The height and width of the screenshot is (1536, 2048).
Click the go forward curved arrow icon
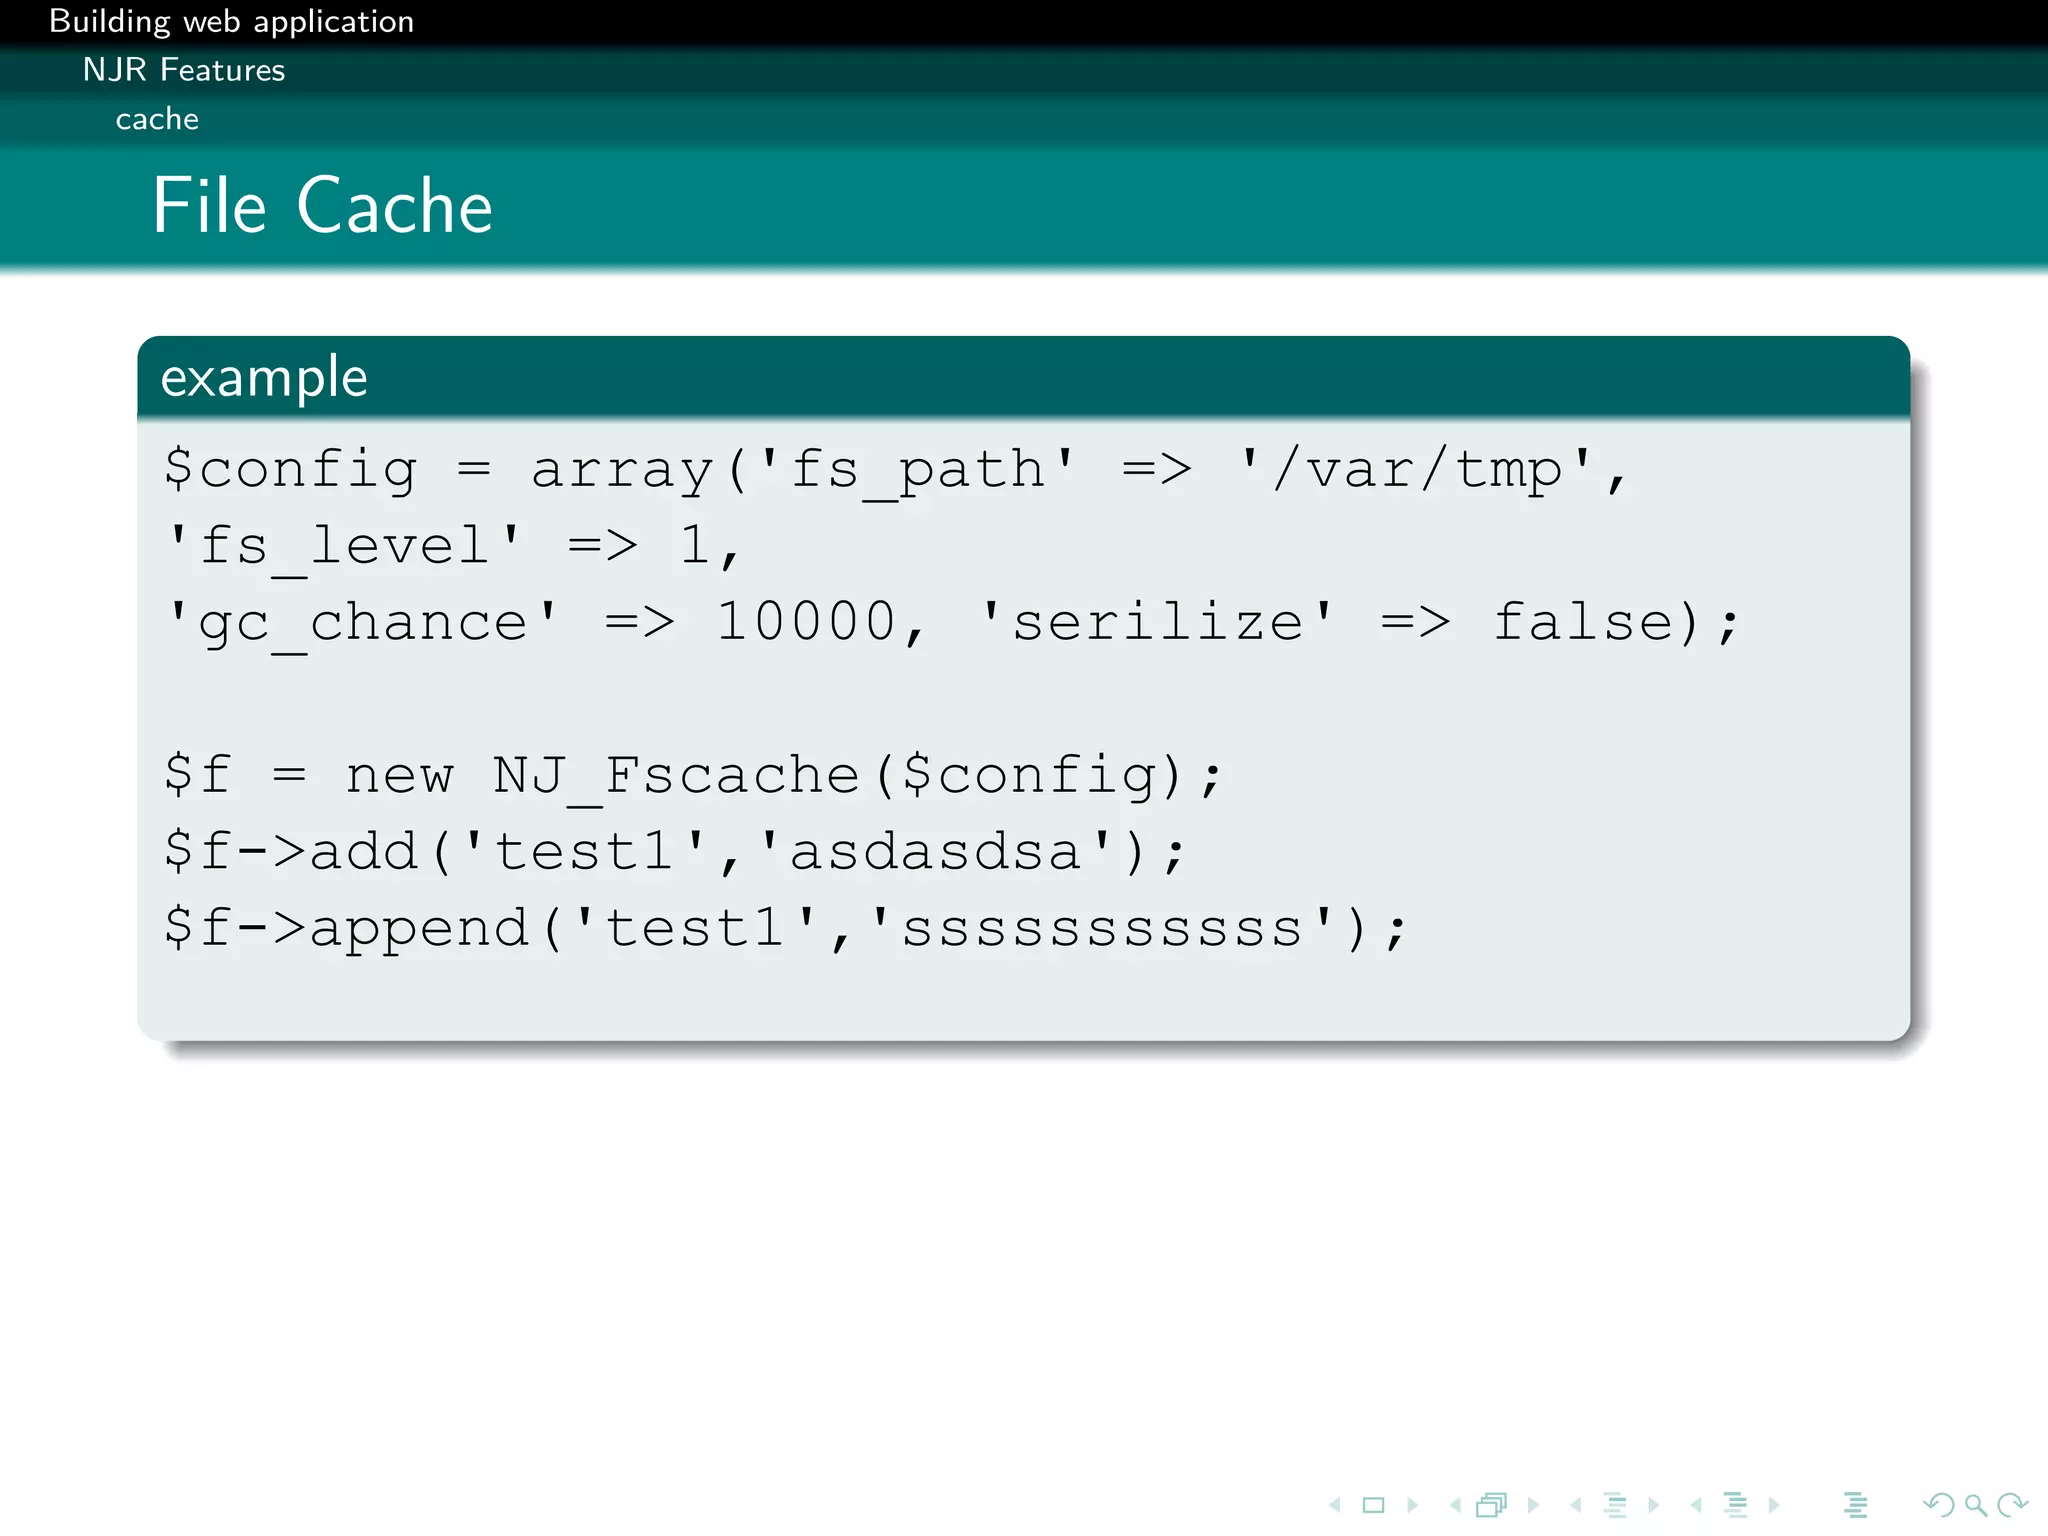tap(2012, 1505)
